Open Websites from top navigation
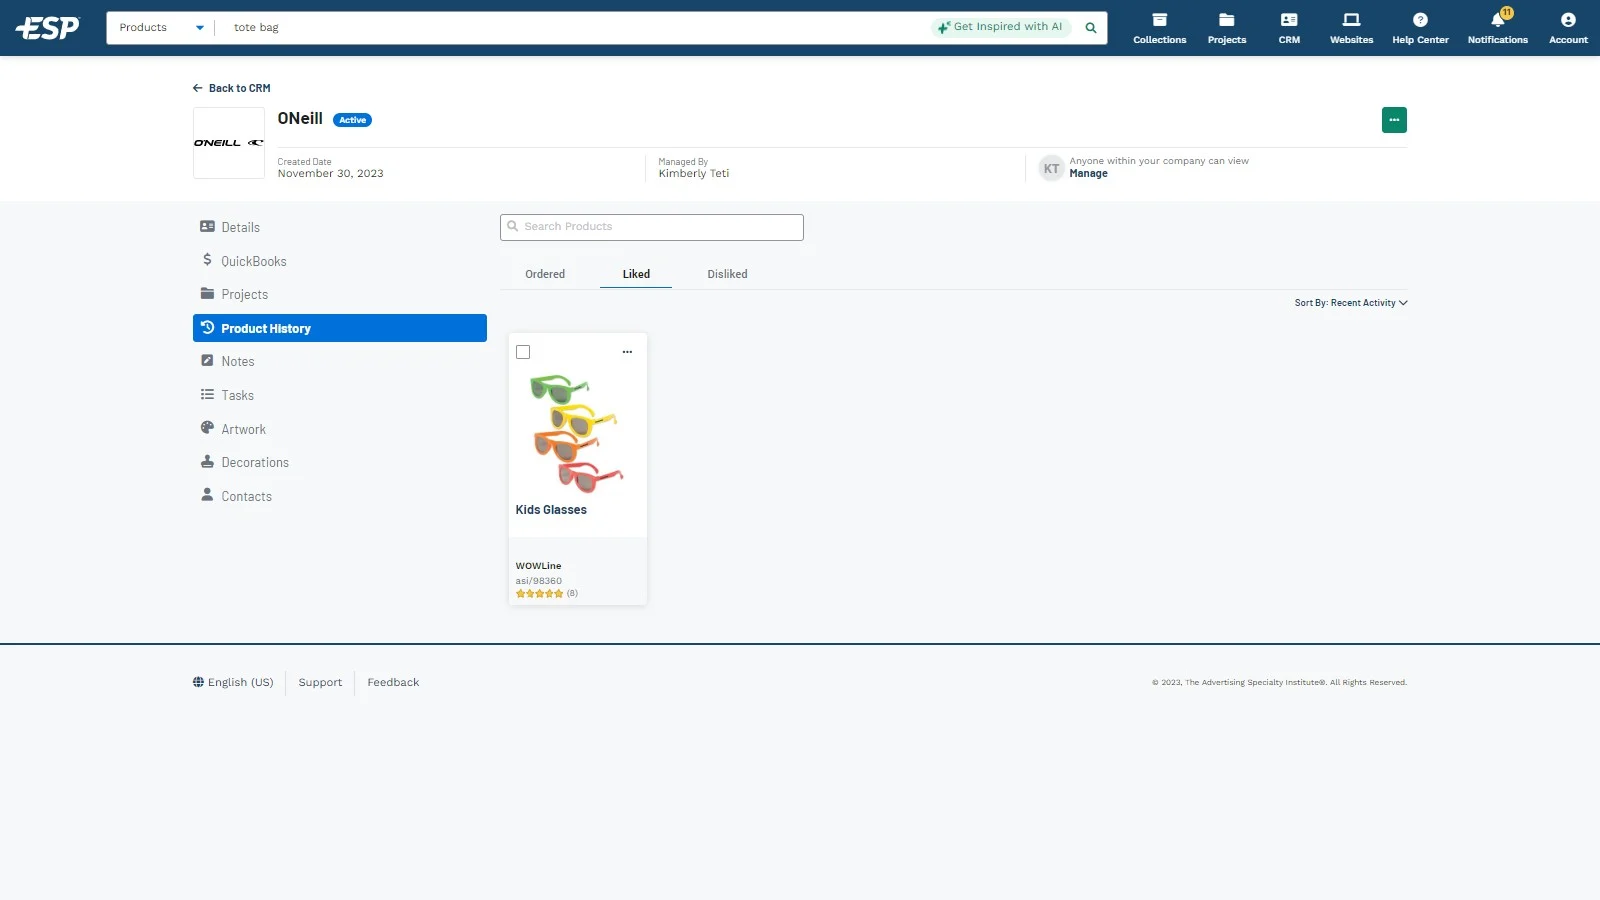Screen dimensions: 1600x900 pyautogui.click(x=1351, y=28)
